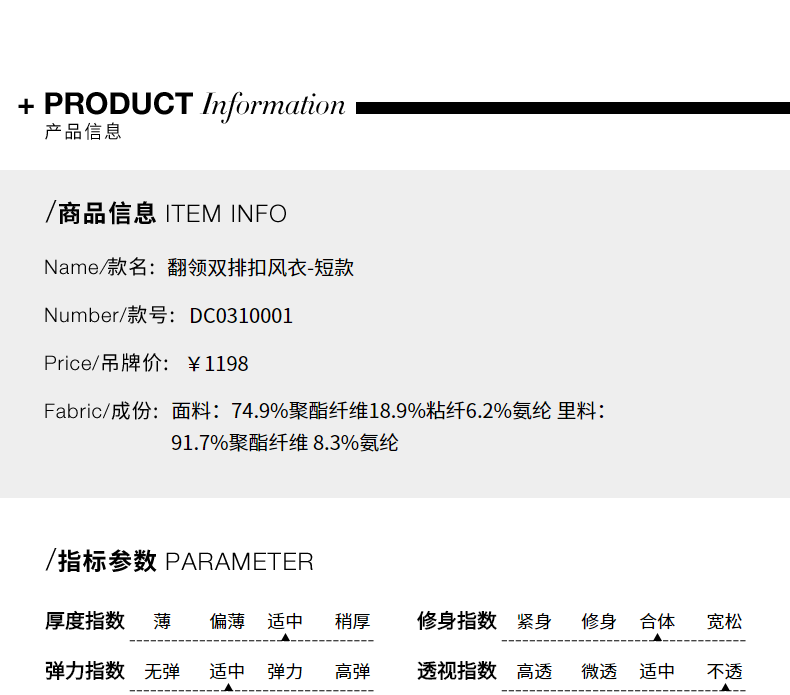Click the fit index marker triangle under 合体
This screenshot has height=695, width=790.
click(x=657, y=638)
